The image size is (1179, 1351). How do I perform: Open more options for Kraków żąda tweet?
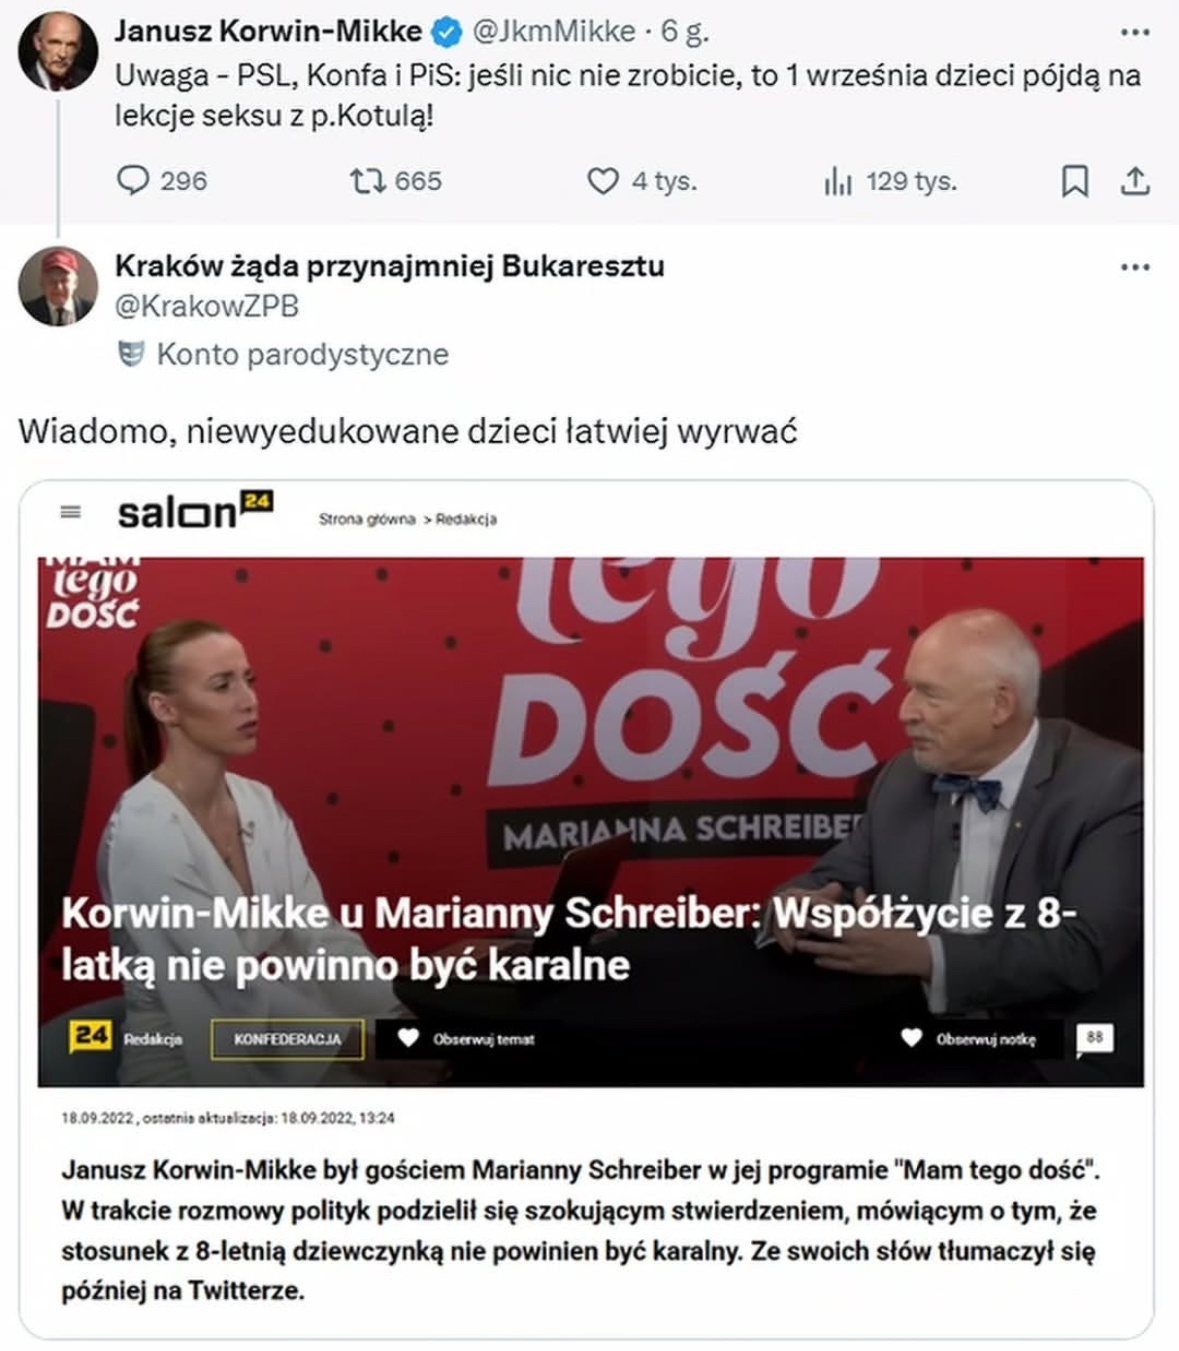click(x=1135, y=267)
